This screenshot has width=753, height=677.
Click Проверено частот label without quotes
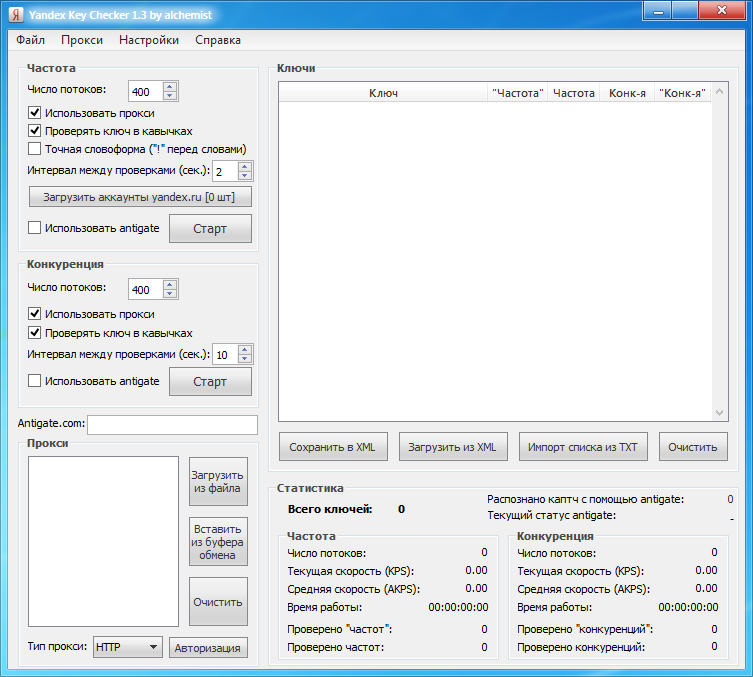pyautogui.click(x=336, y=647)
